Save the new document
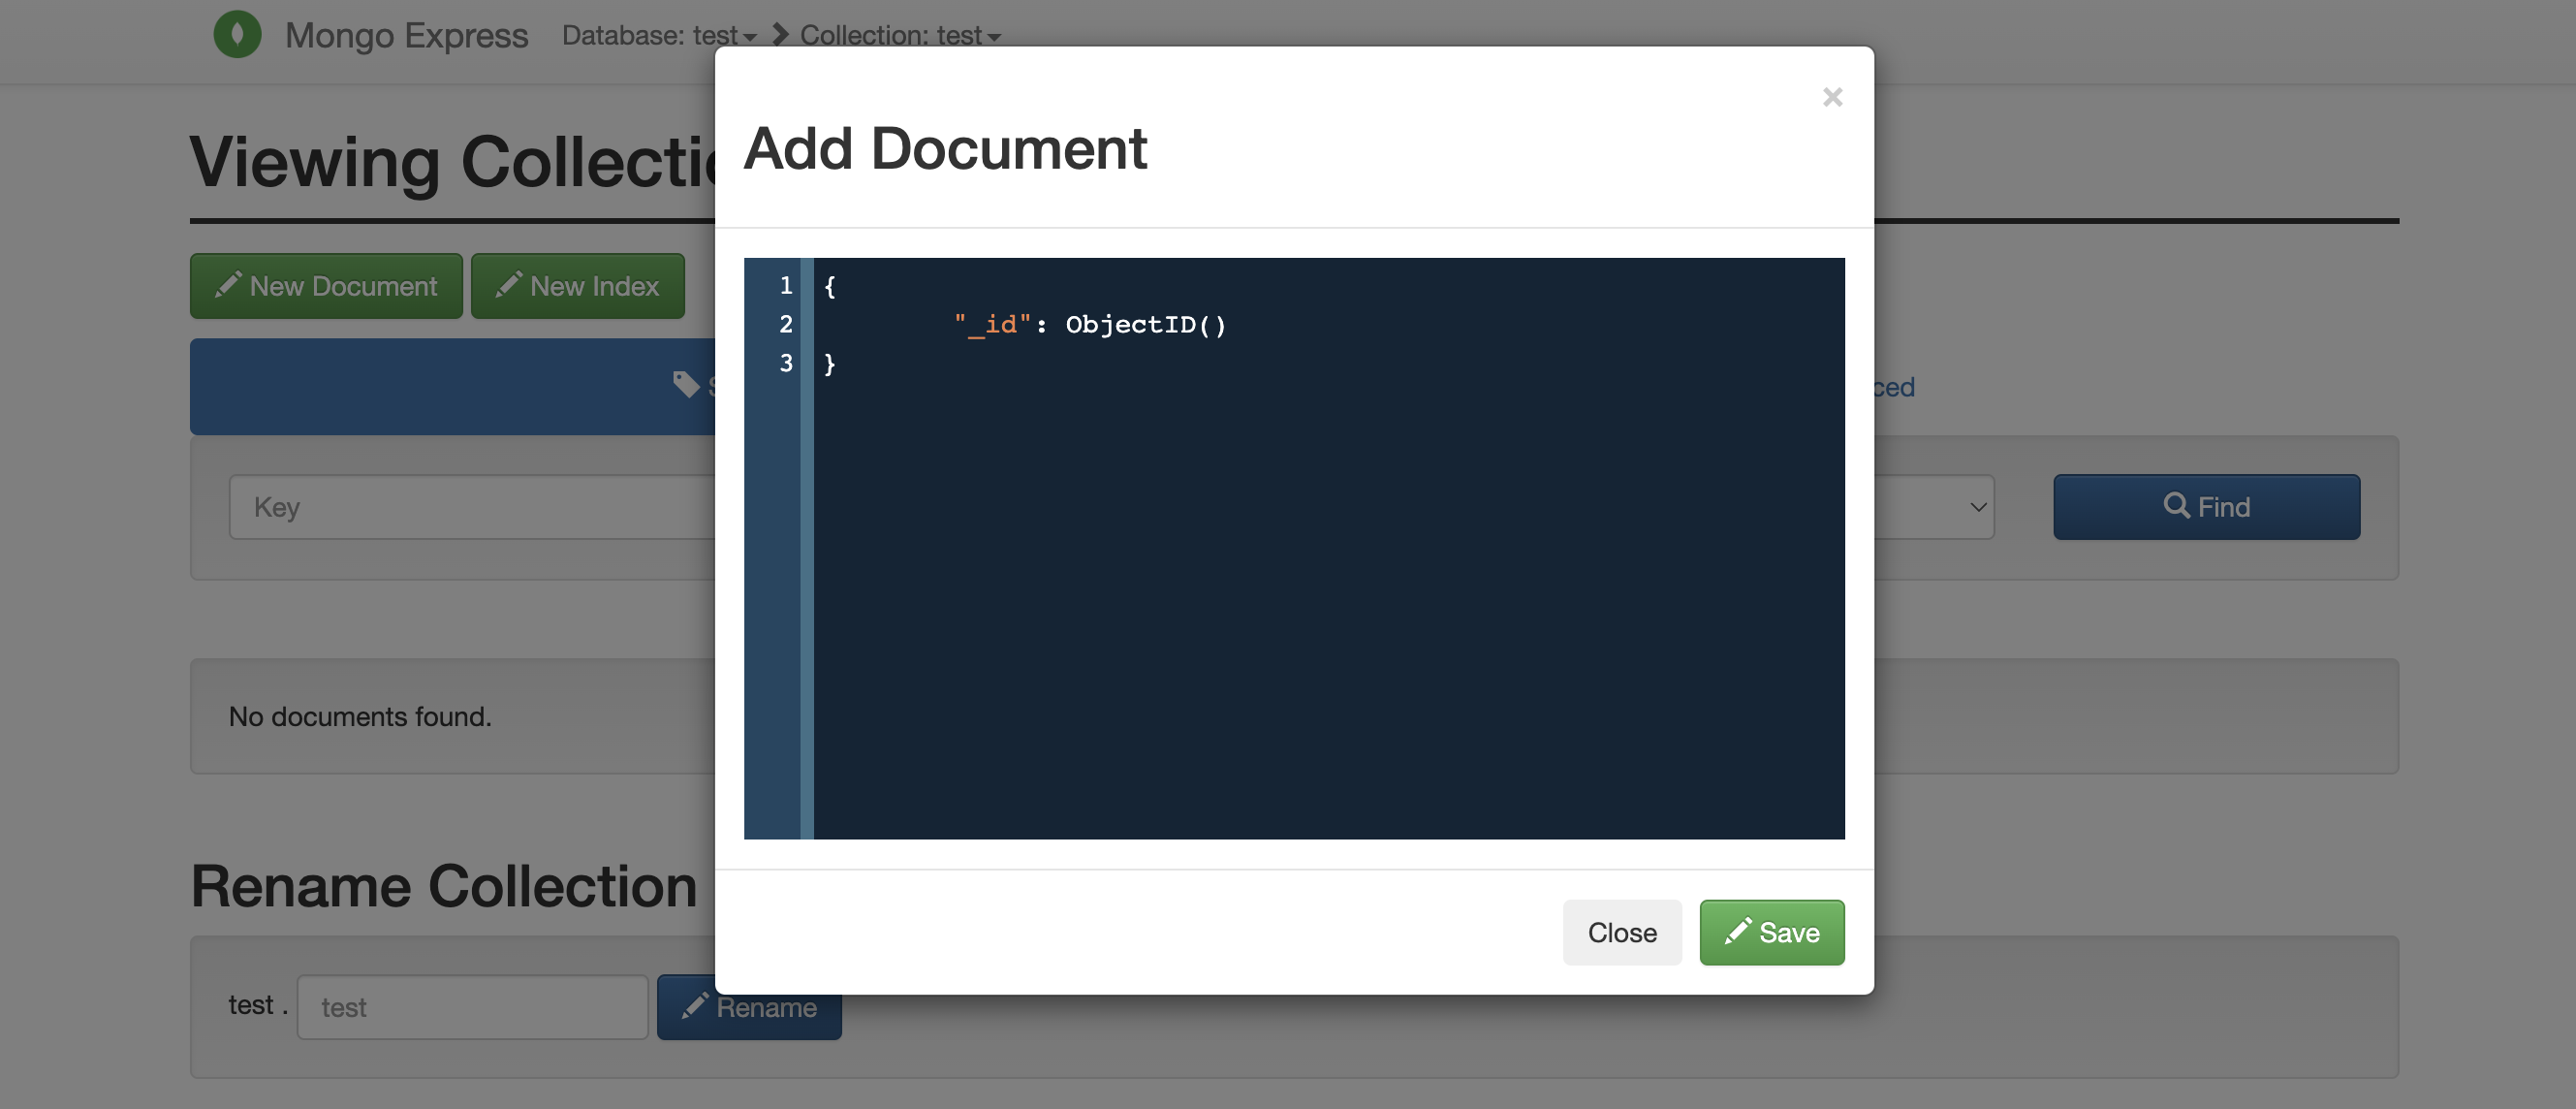 click(x=1771, y=932)
